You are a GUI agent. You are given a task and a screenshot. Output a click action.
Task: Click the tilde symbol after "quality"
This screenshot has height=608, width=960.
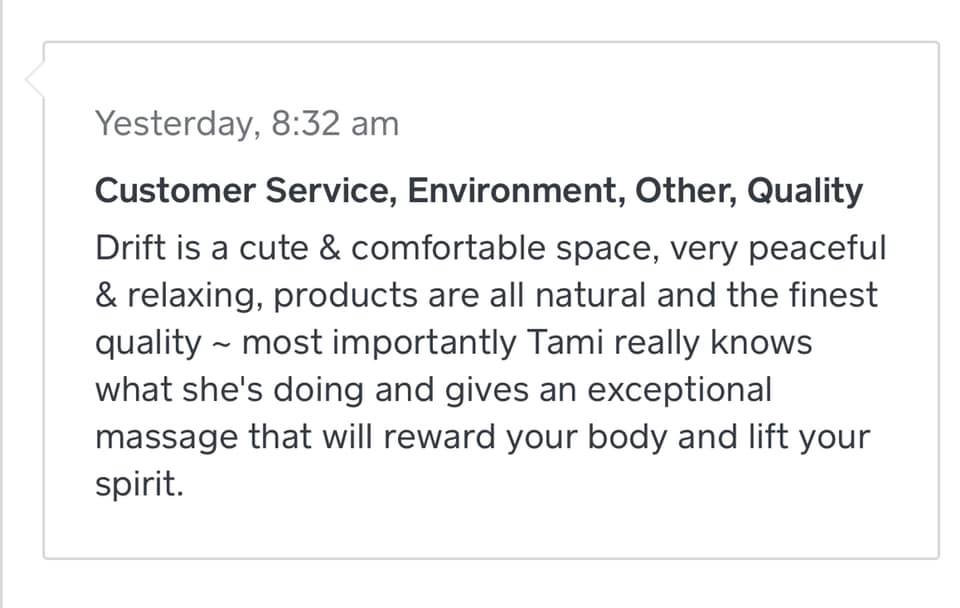coord(221,342)
